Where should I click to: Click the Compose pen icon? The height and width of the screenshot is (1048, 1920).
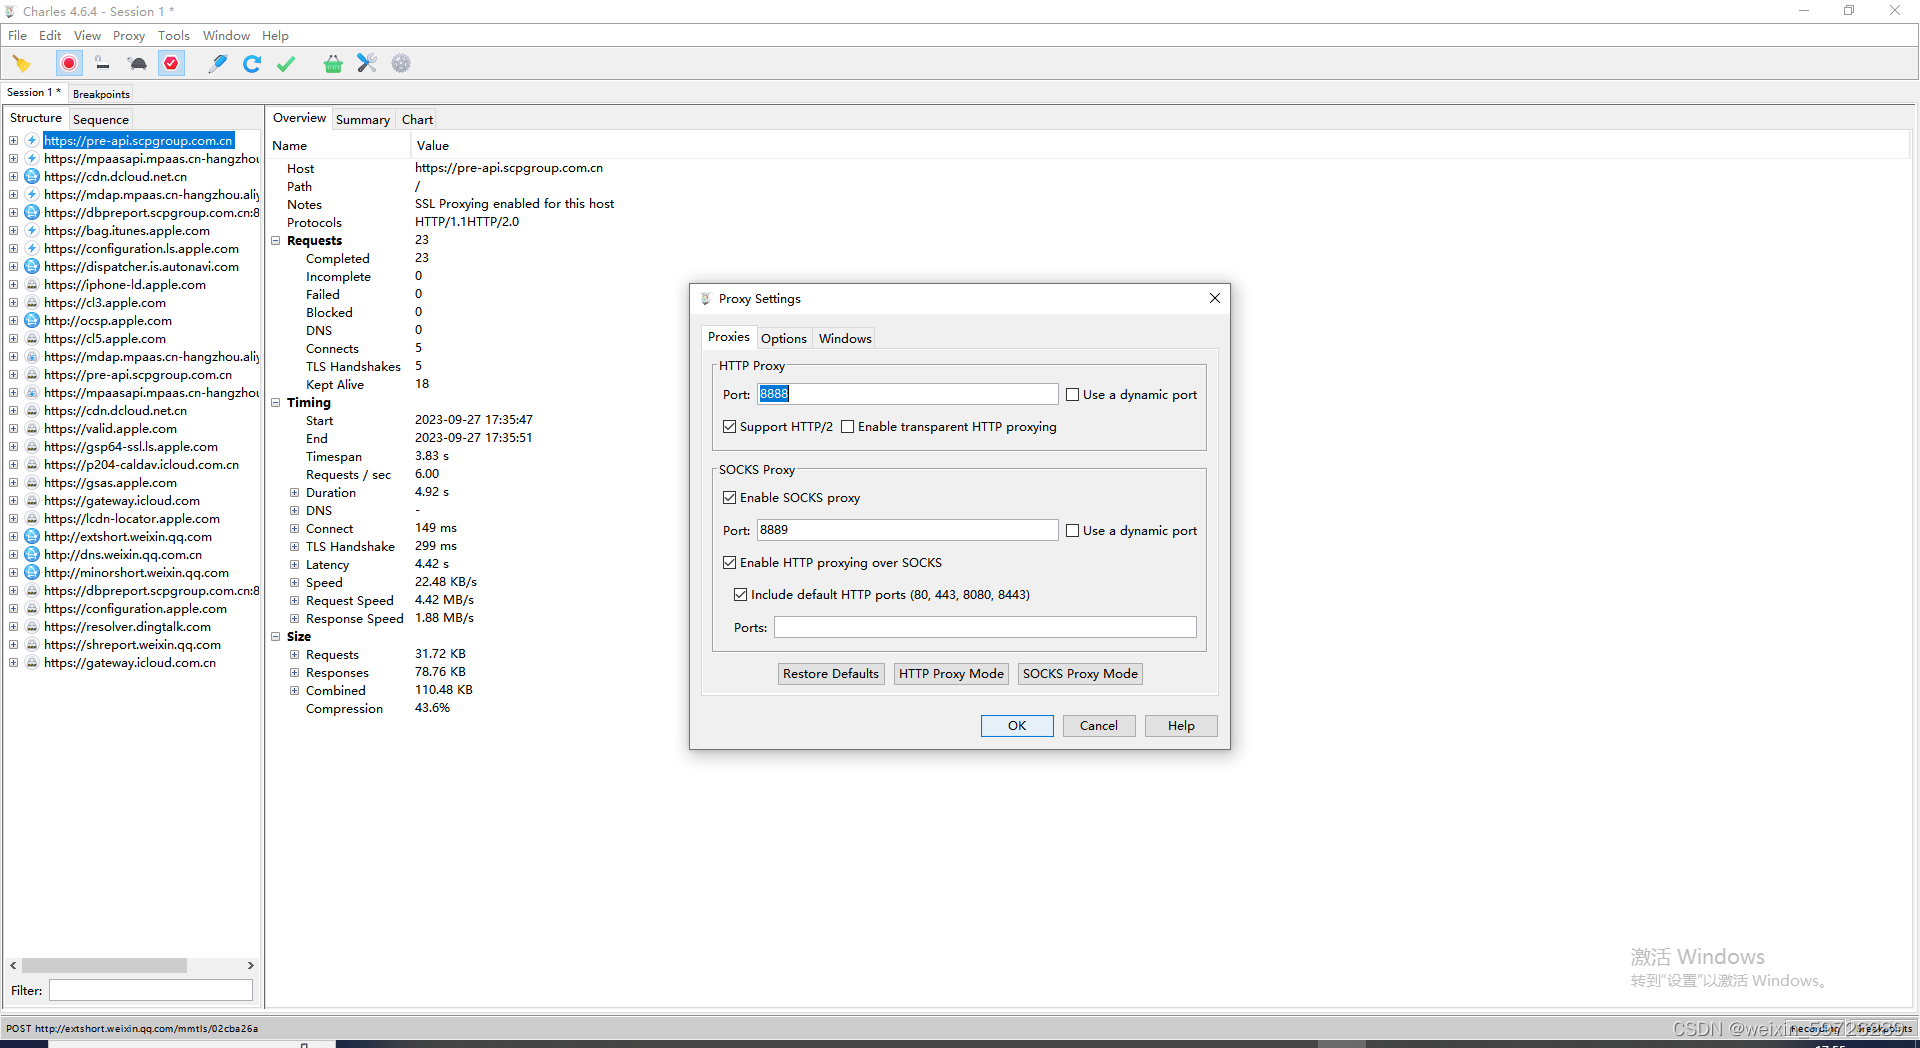[217, 64]
